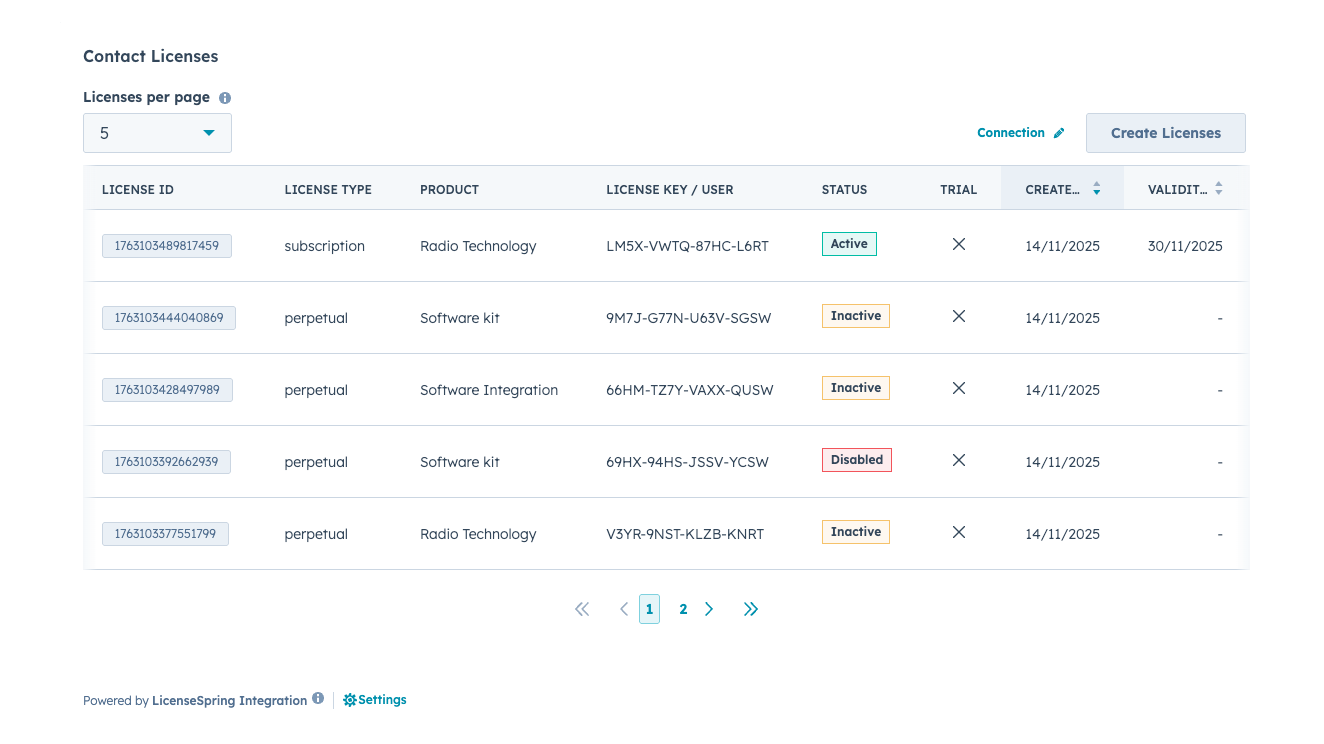Image resolution: width=1324 pixels, height=744 pixels.
Task: Click the previous page left chevron
Action: tap(624, 609)
